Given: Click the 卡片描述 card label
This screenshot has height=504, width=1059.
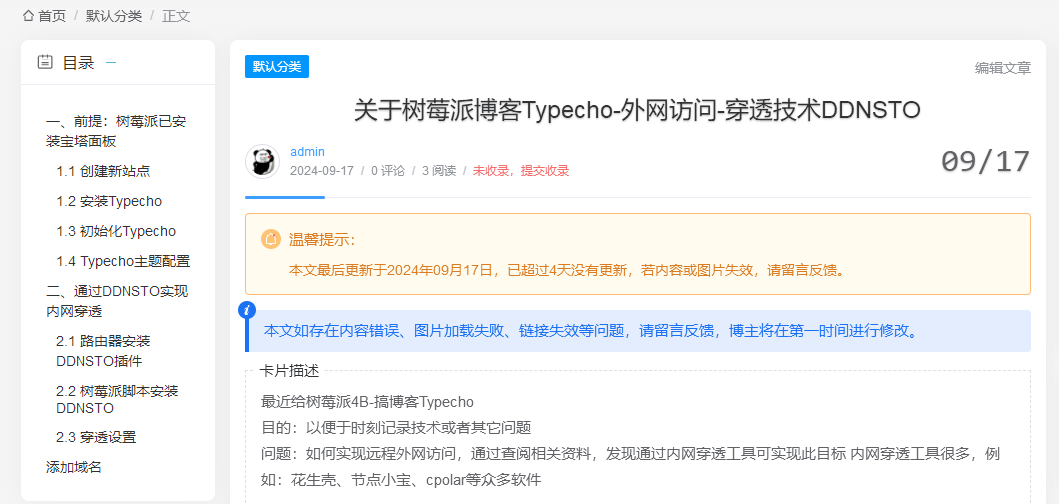Looking at the screenshot, I should click(x=289, y=370).
